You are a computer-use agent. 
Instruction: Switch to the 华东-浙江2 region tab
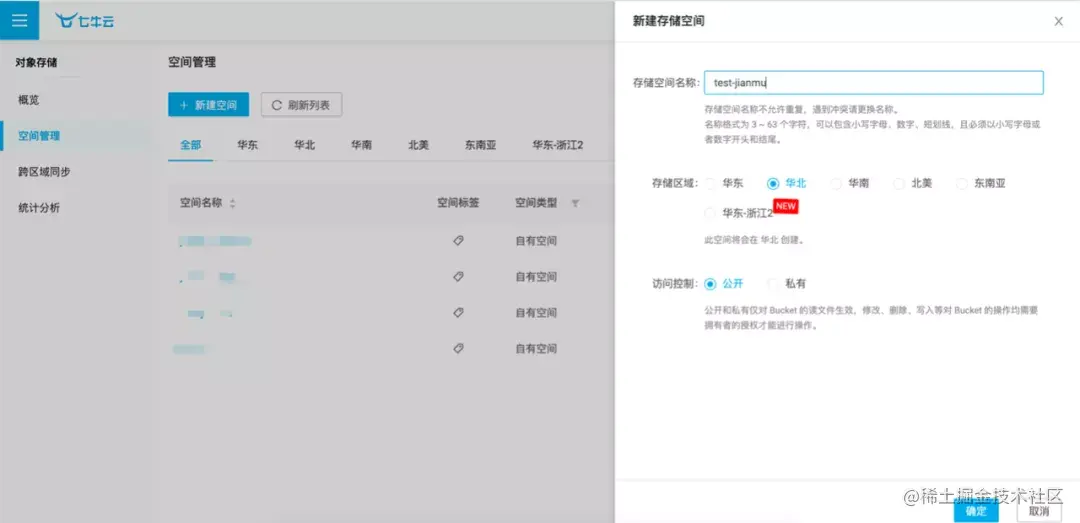pos(558,145)
